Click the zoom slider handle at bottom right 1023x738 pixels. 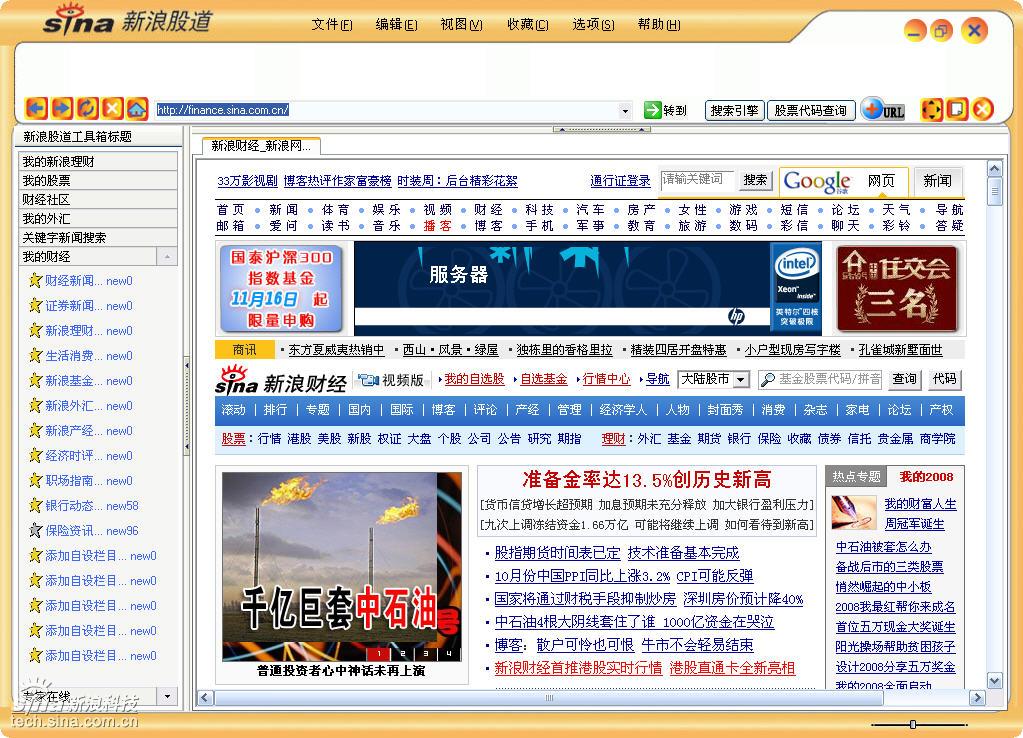913,724
